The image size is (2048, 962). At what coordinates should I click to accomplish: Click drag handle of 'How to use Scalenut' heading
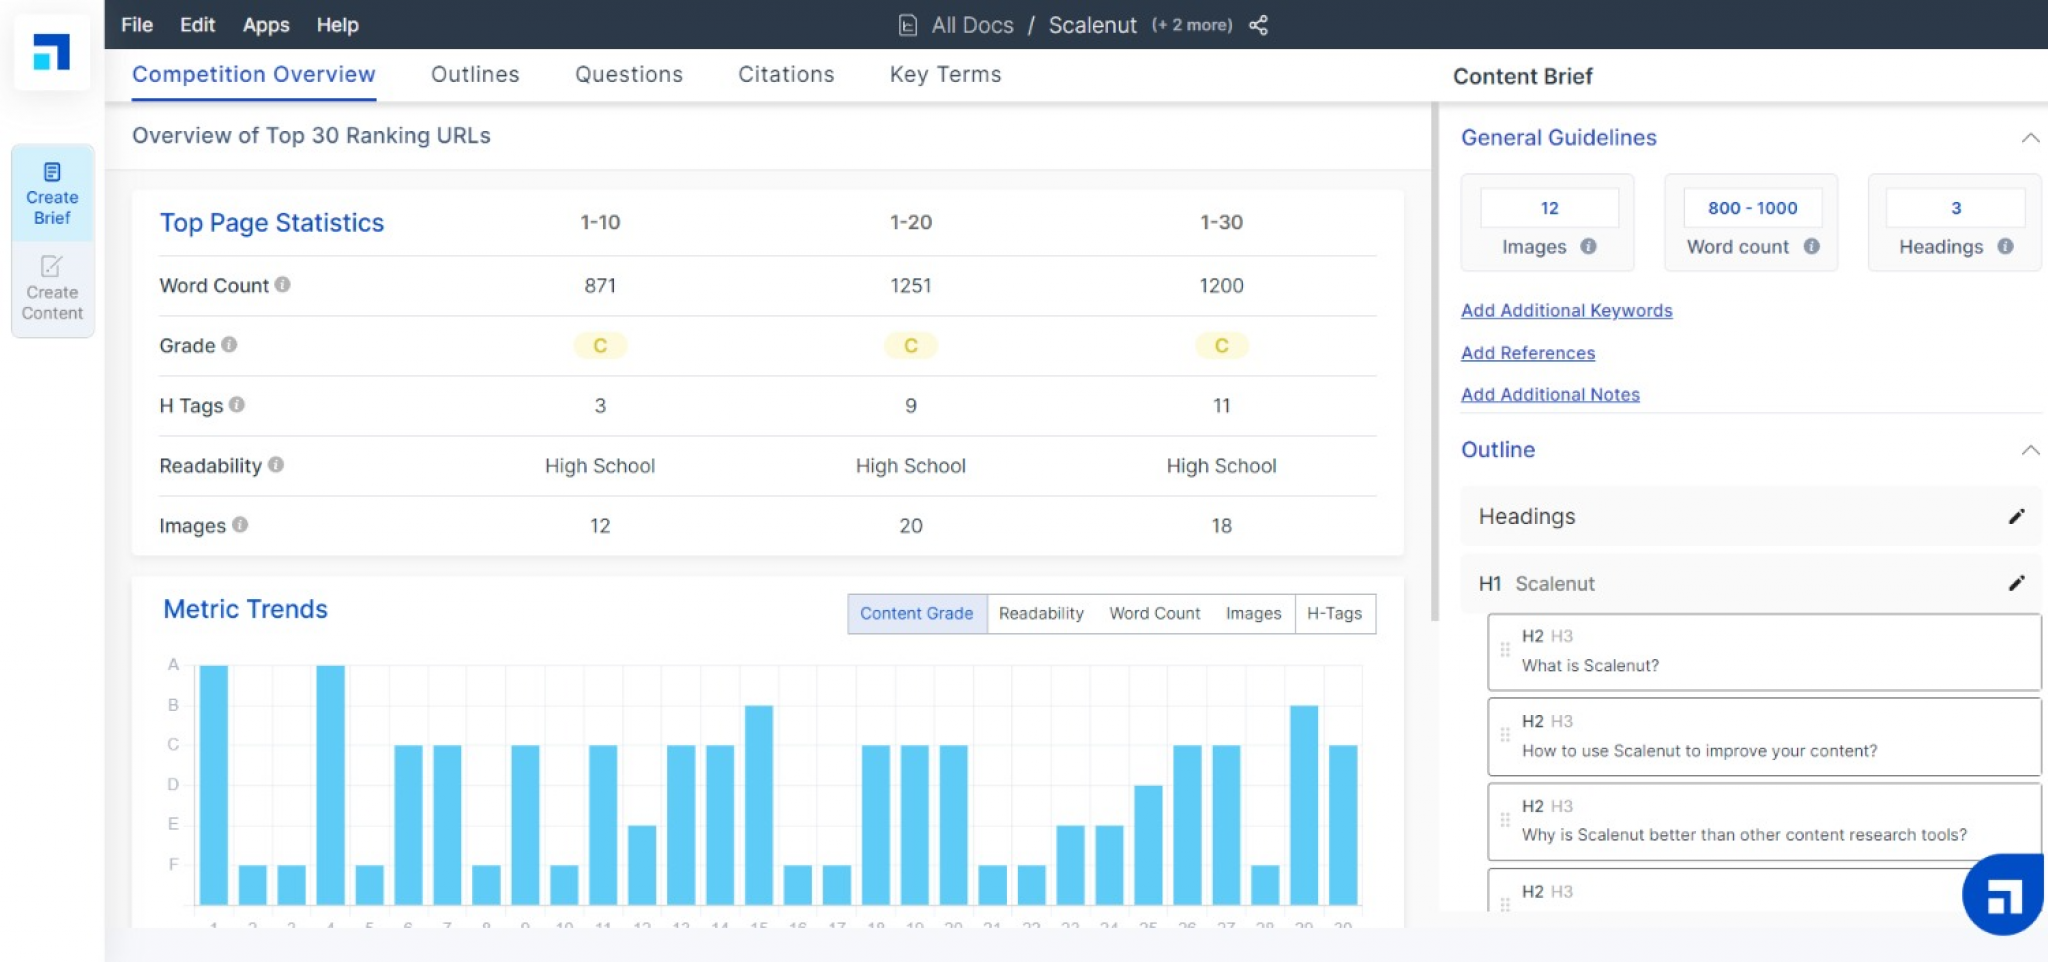click(x=1505, y=735)
